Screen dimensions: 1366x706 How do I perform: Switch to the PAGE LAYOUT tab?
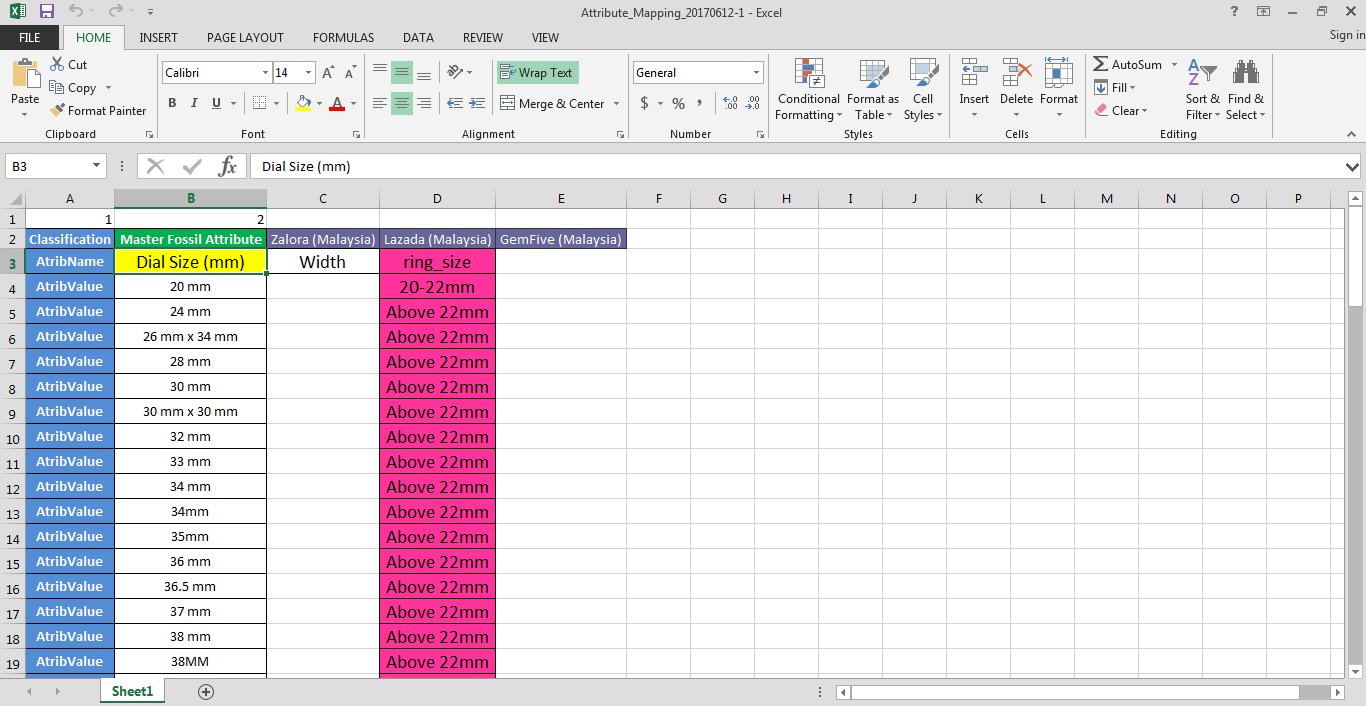tap(245, 37)
